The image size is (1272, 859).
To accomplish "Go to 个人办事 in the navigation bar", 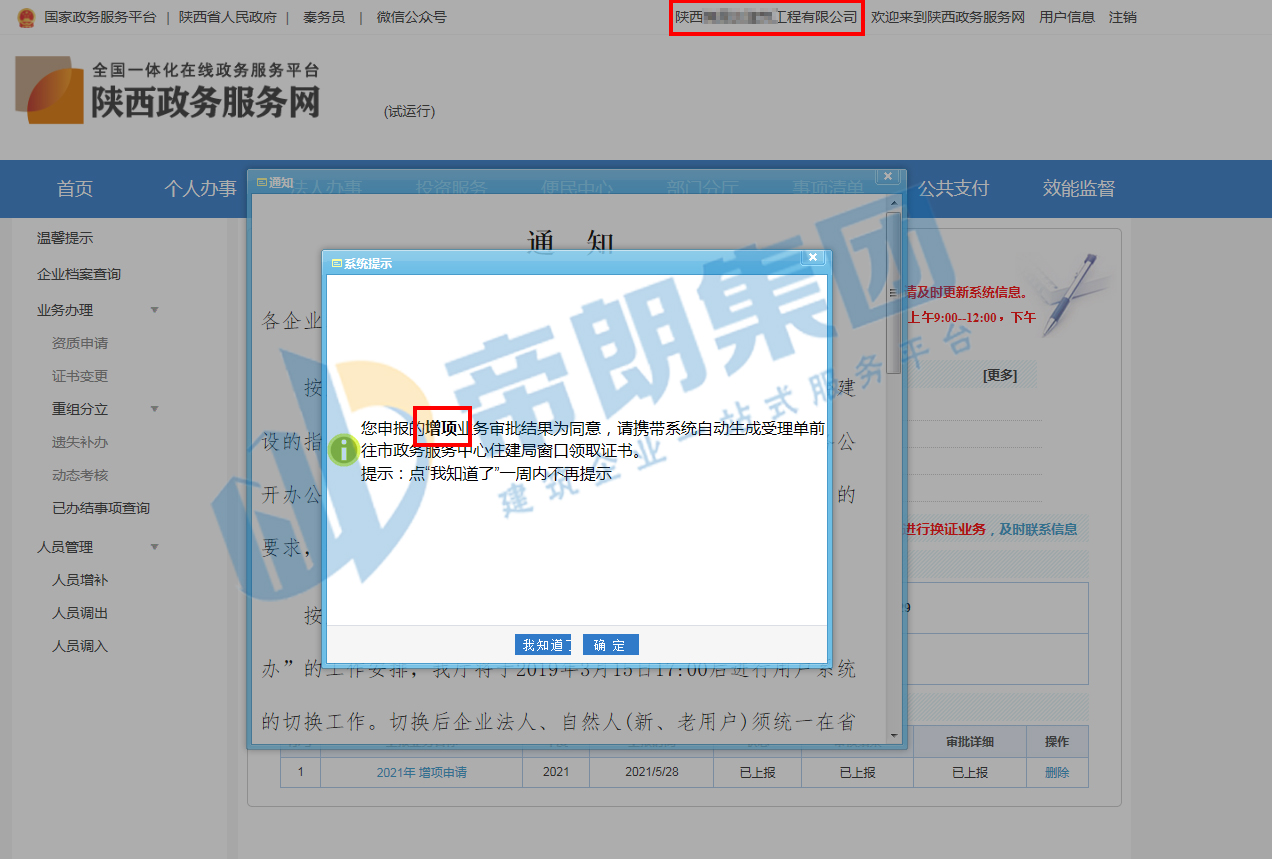I will (x=200, y=189).
